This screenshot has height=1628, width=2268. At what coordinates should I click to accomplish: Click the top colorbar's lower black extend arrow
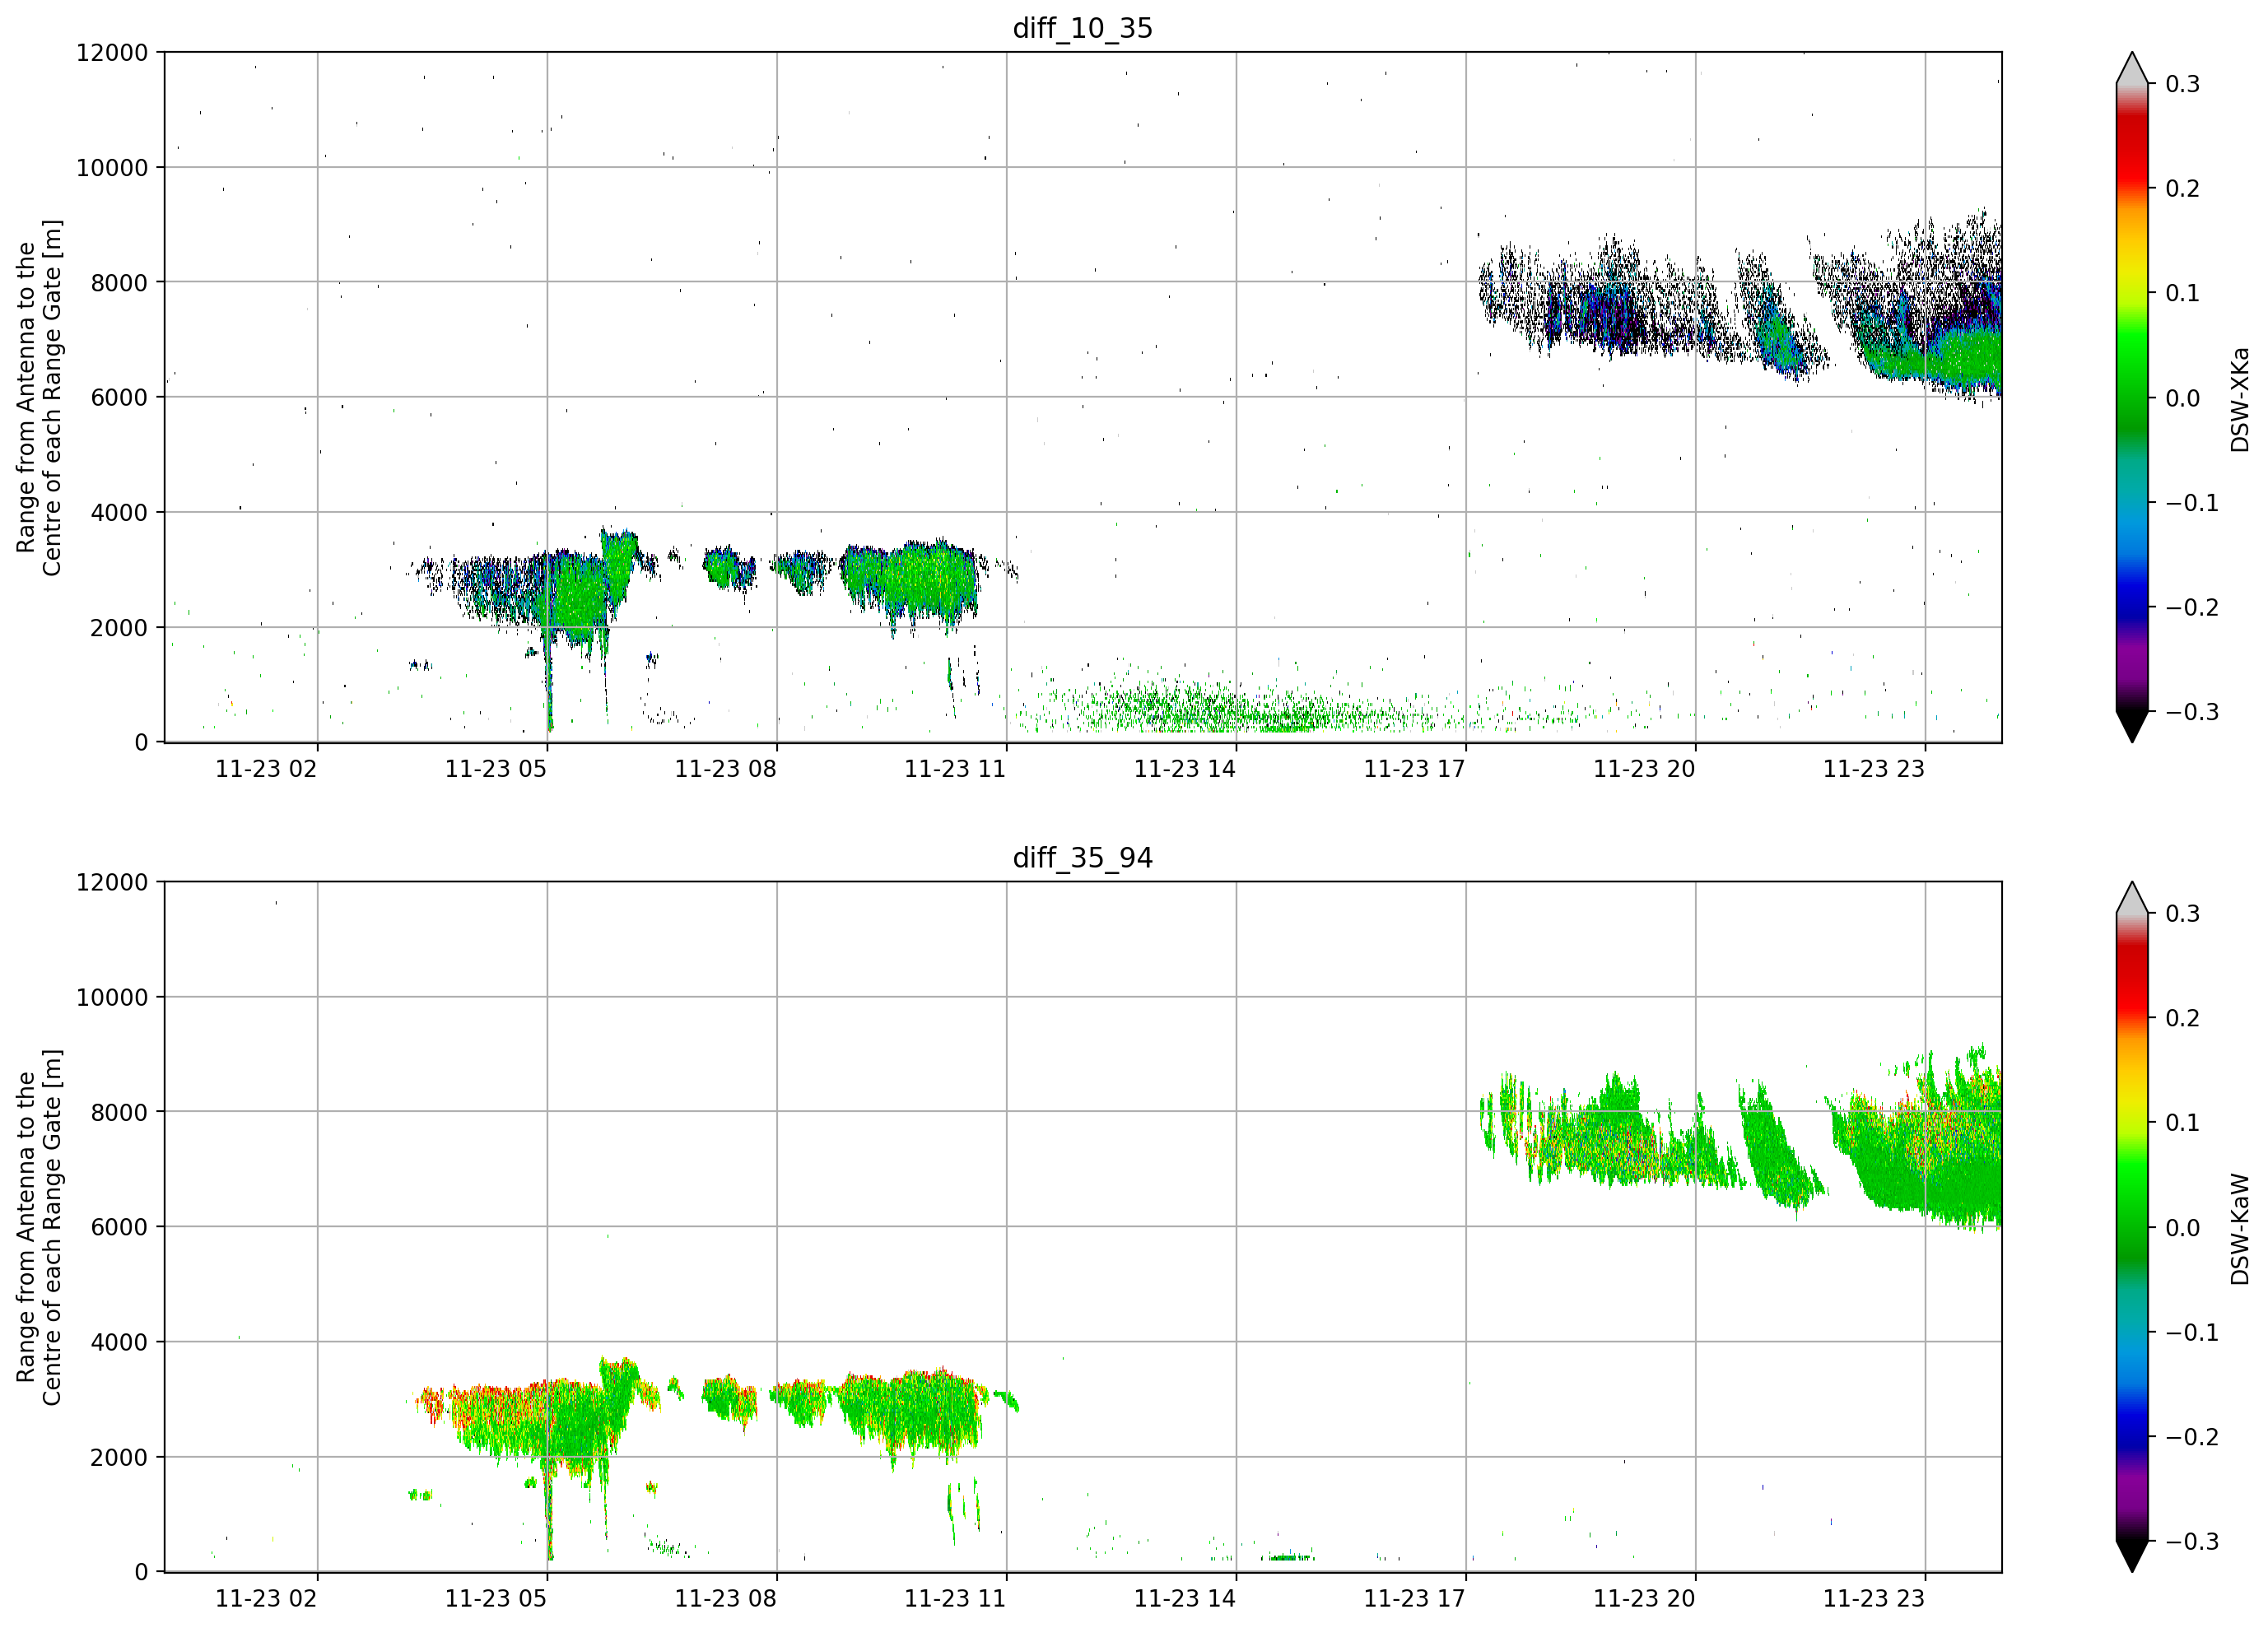(x=2132, y=727)
